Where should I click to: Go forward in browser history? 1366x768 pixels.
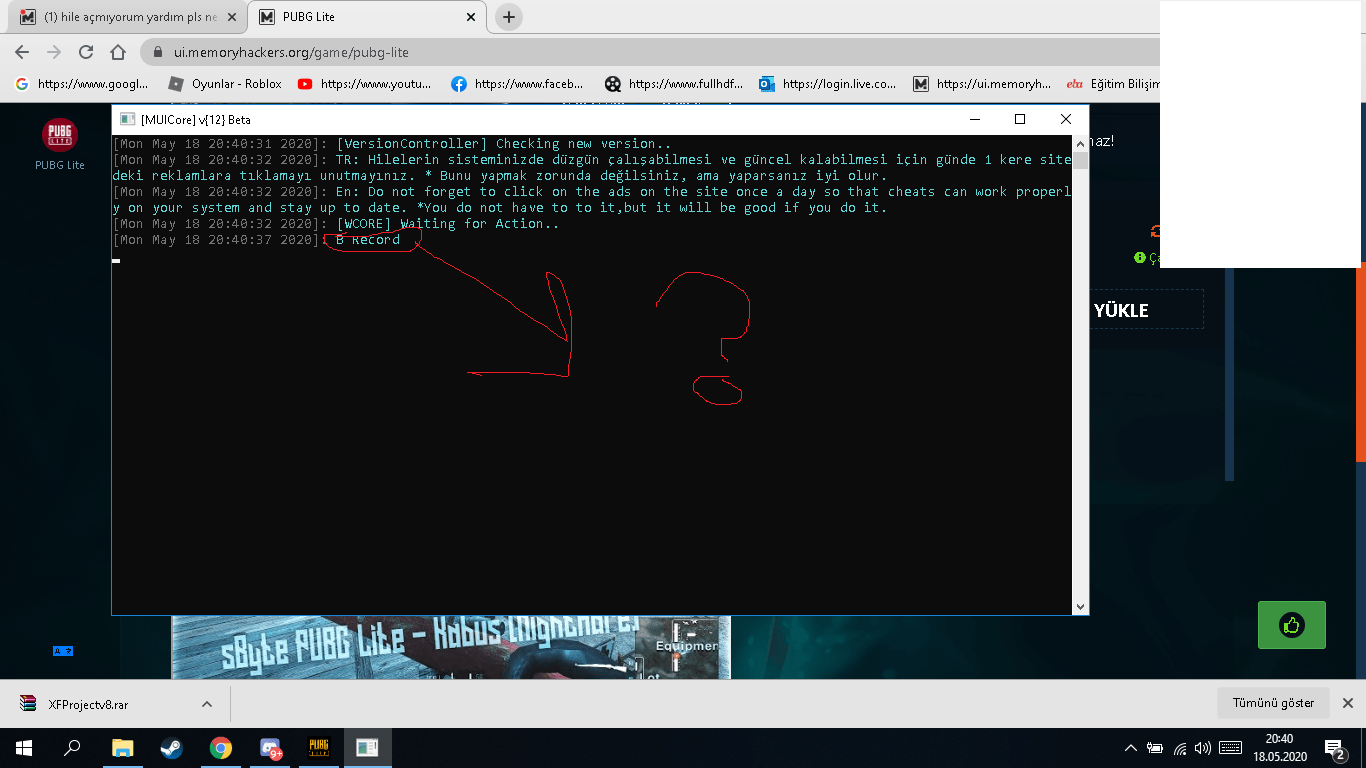[54, 52]
